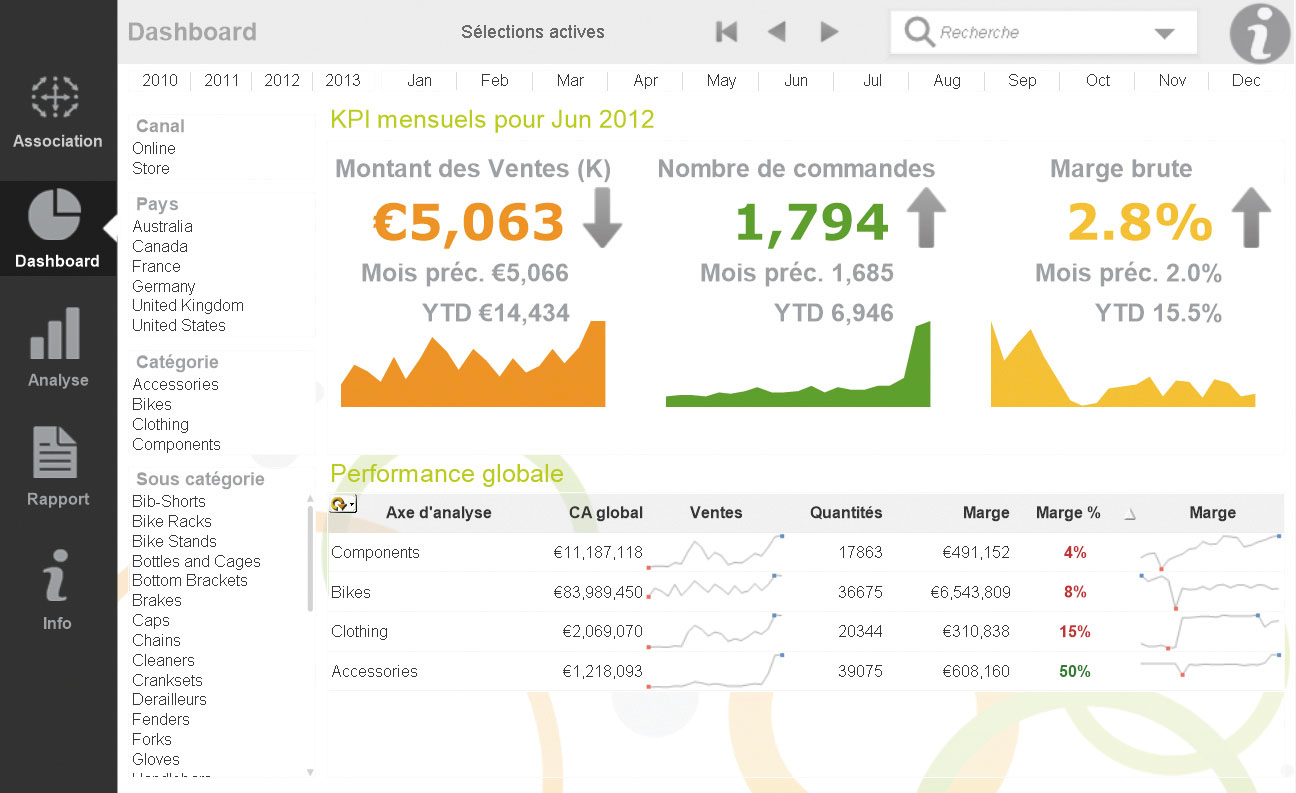Select France in Pays list

pyautogui.click(x=156, y=266)
